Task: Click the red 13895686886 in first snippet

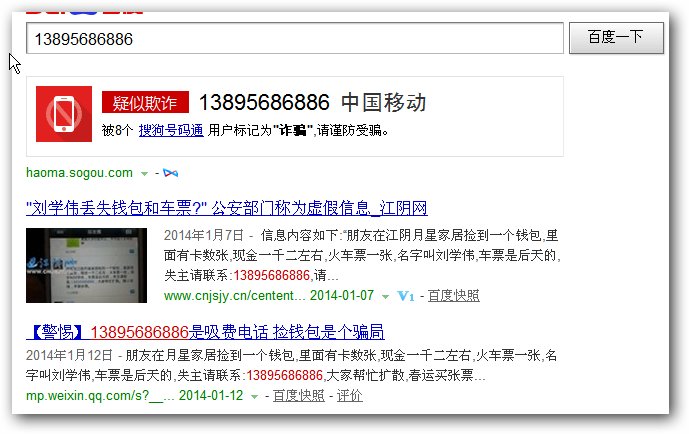Action: point(272,275)
